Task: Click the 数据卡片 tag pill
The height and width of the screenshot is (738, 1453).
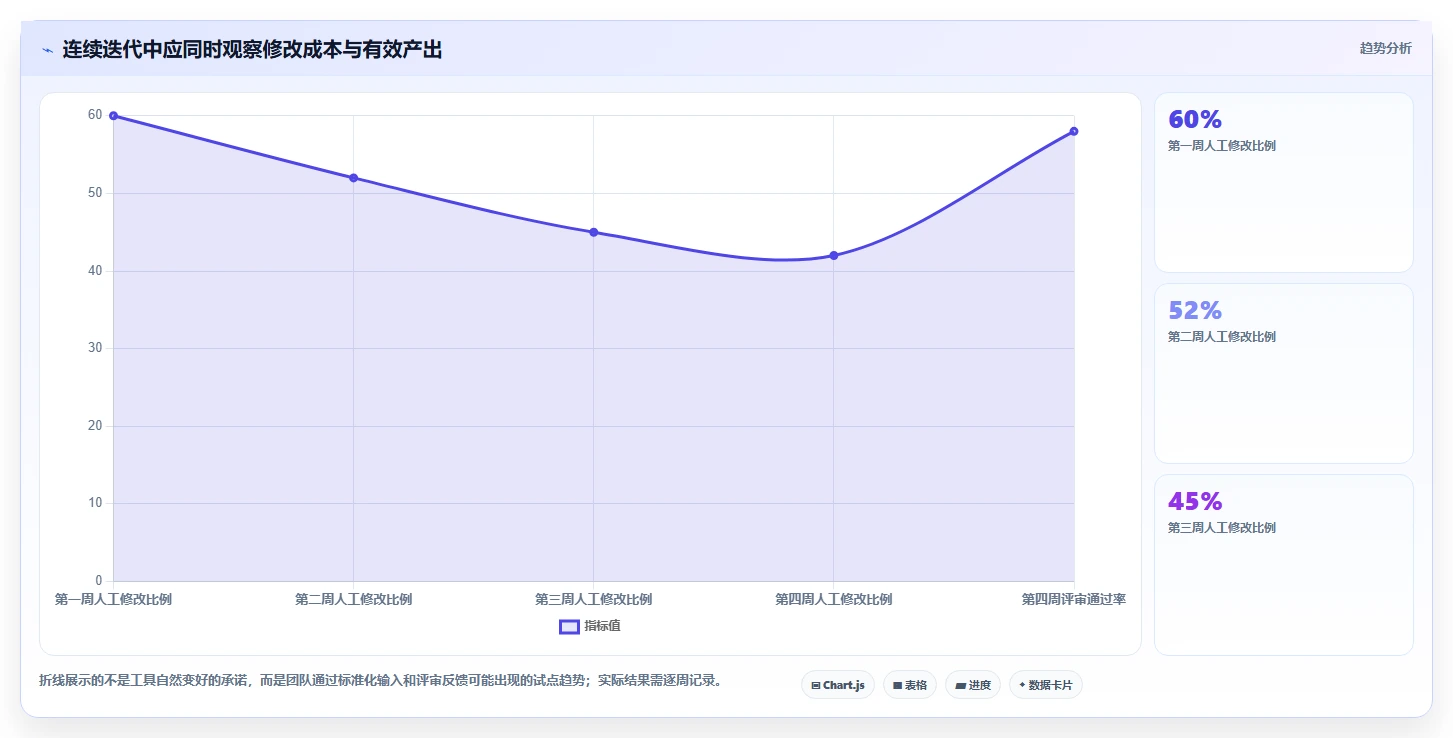Action: [x=1046, y=685]
